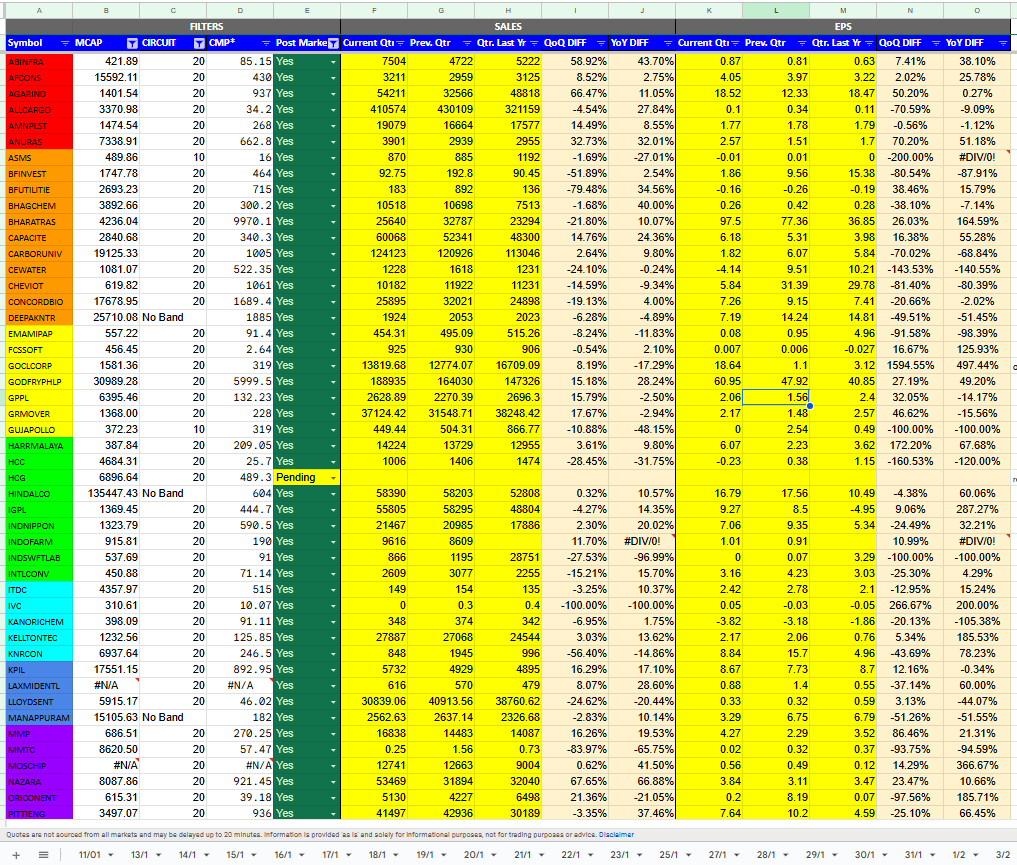The width and height of the screenshot is (1017, 865).
Task: Select the KPIL symbol cell
Action: [39, 670]
